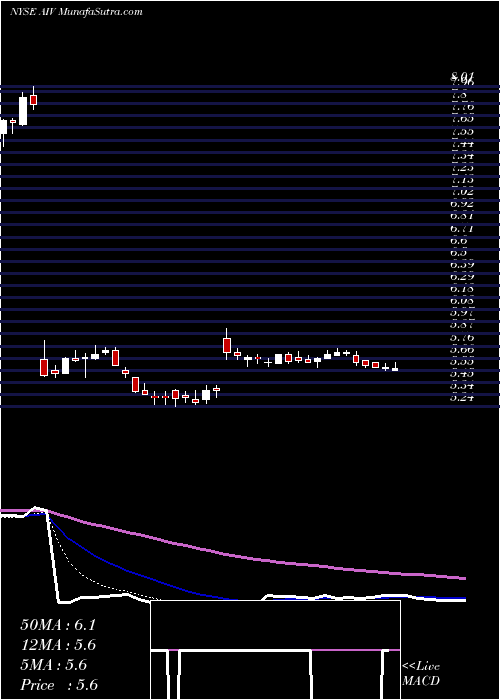
Task: Click the 50MA : 6.1 label
Action: [x=58, y=625]
